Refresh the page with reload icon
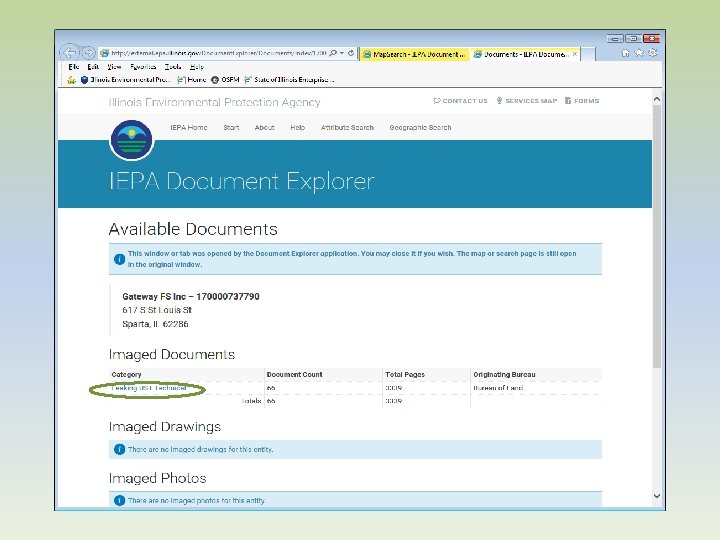This screenshot has width=720, height=540. (x=351, y=53)
